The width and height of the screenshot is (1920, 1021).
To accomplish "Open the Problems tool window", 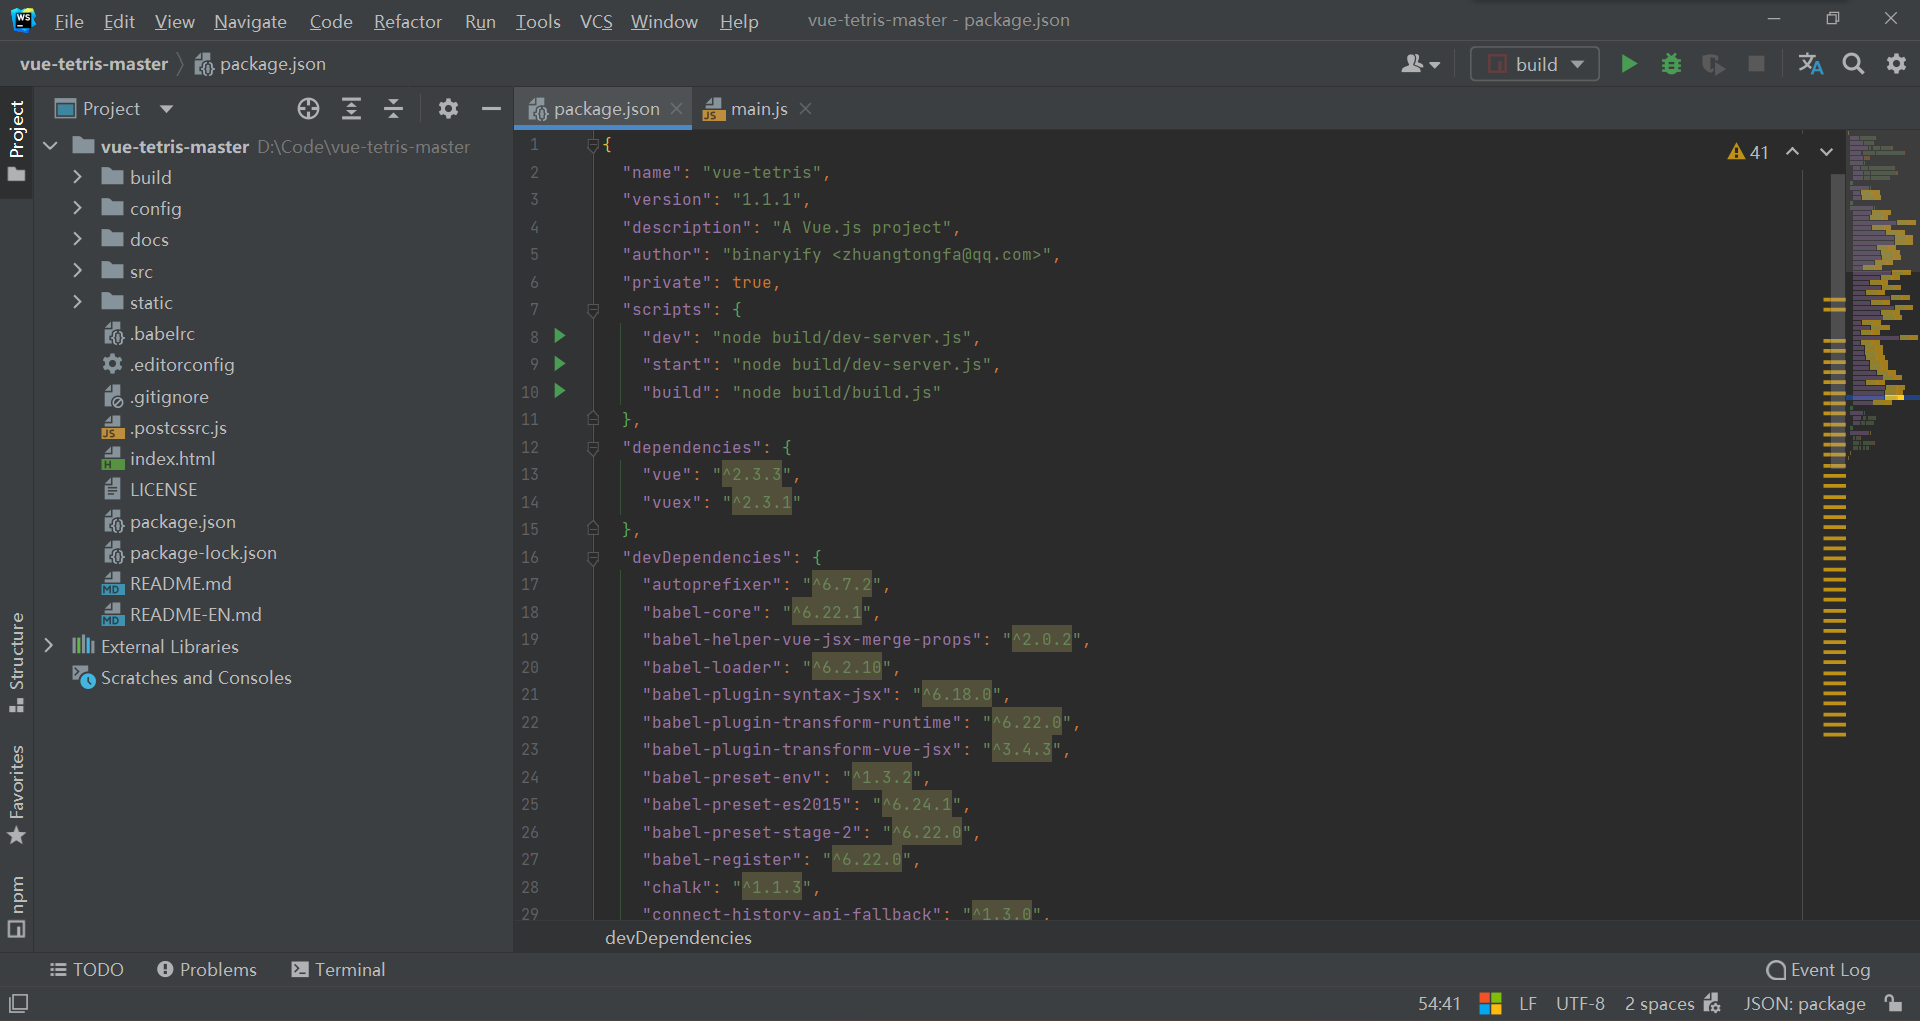I will click(207, 969).
